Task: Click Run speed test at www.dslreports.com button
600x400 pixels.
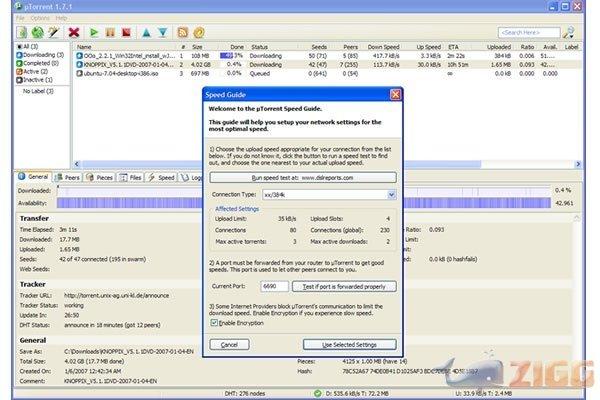Action: pos(303,178)
